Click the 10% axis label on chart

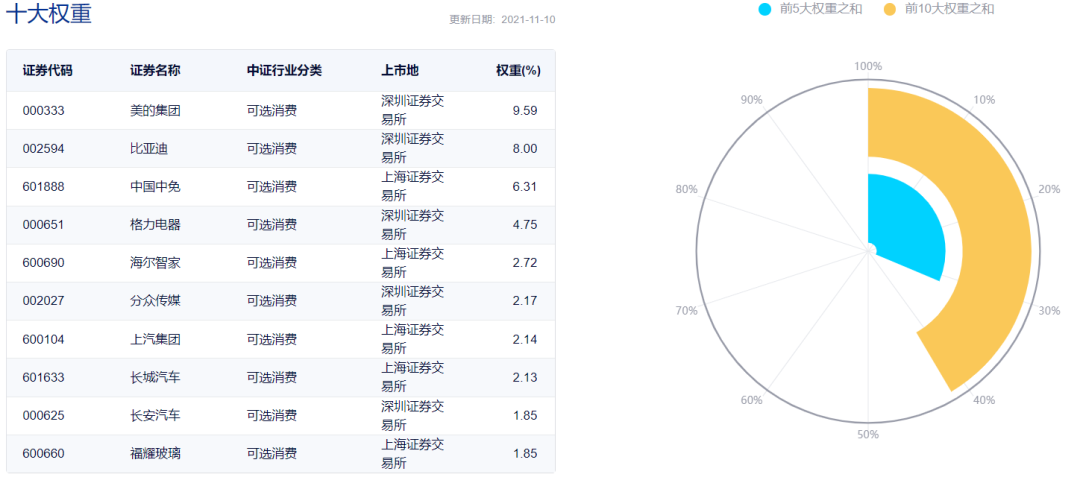pos(984,99)
